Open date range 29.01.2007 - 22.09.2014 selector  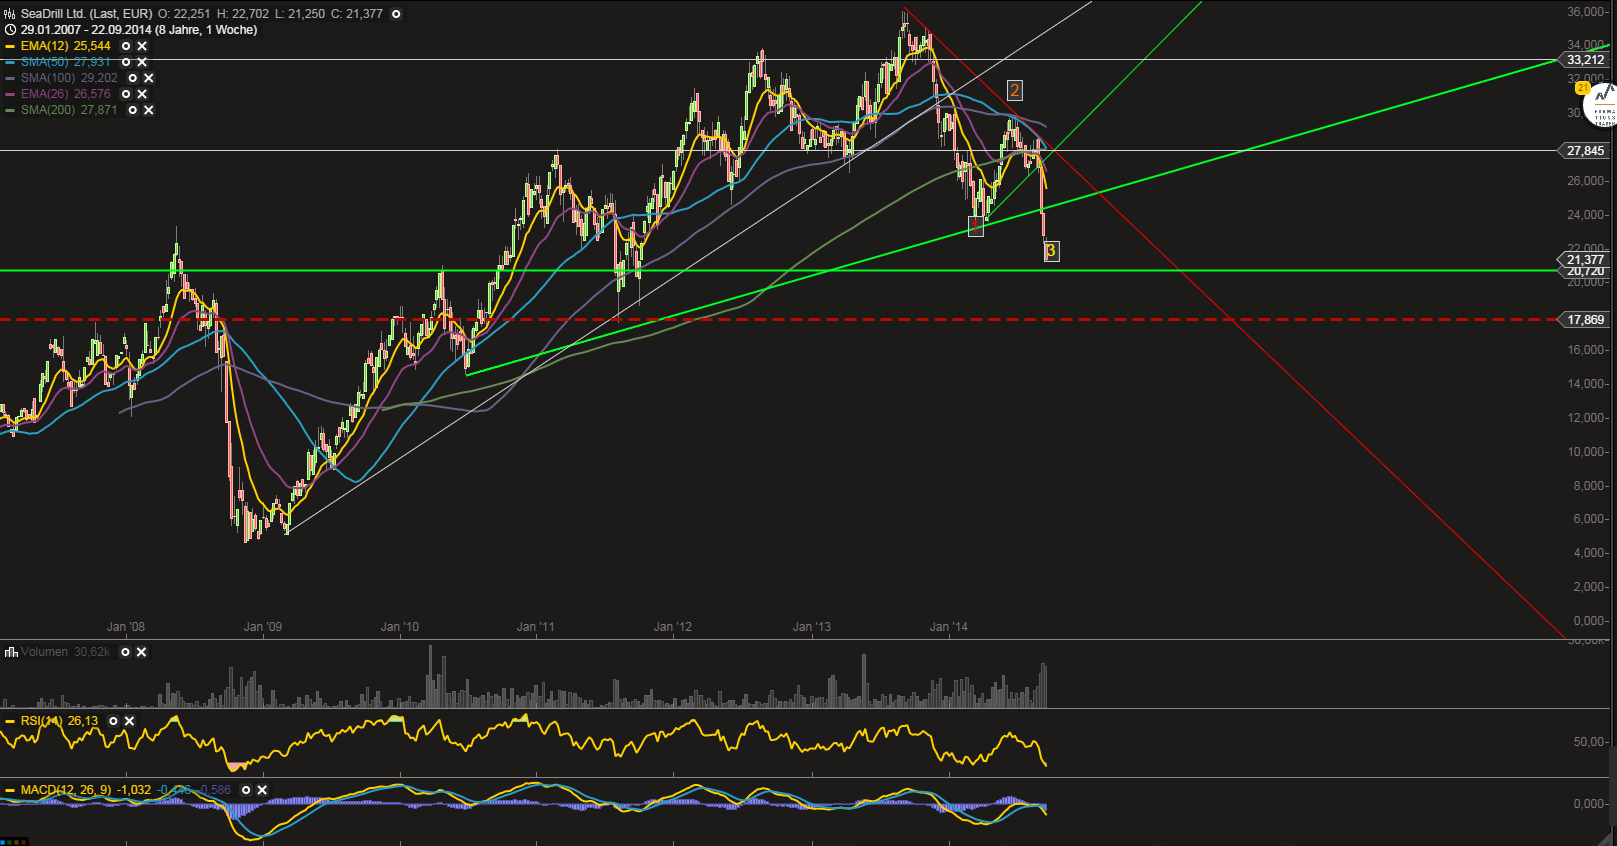(x=139, y=30)
